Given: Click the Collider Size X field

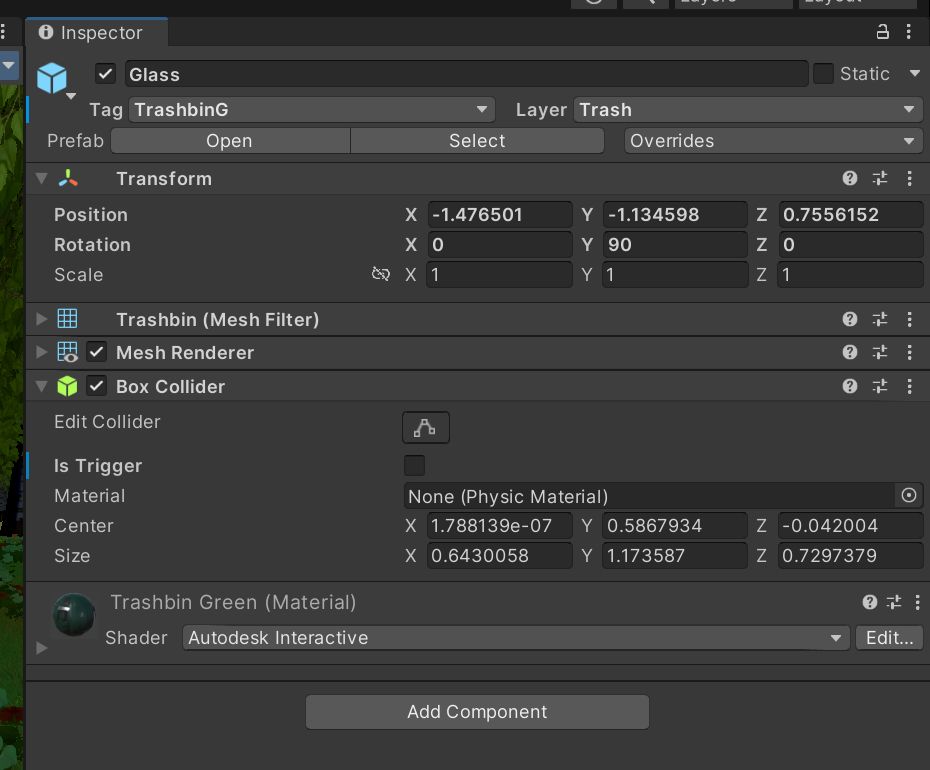Looking at the screenshot, I should point(499,556).
